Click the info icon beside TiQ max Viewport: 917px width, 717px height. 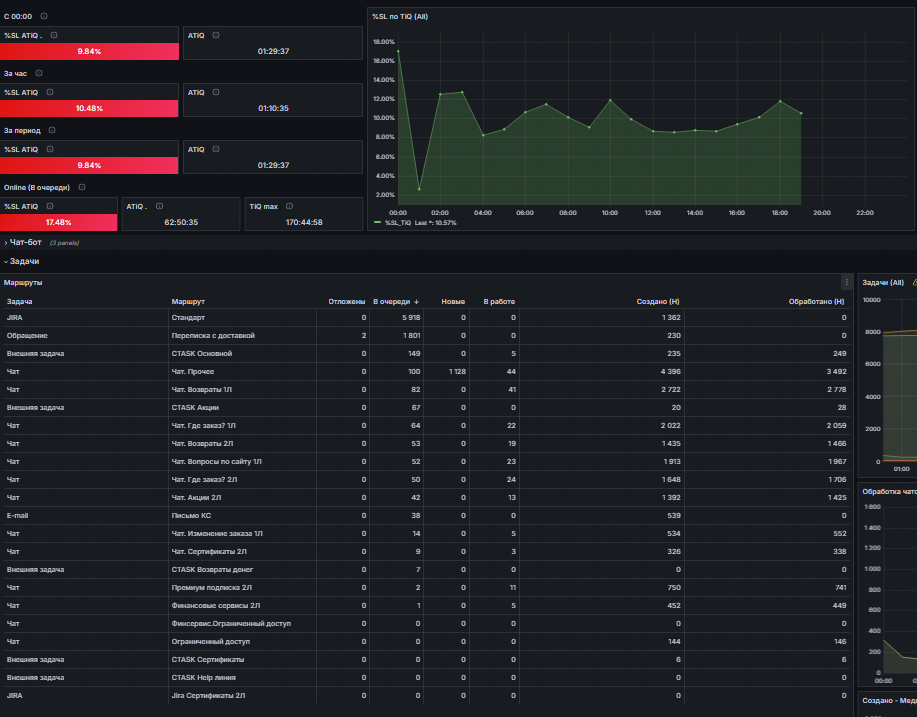click(289, 206)
